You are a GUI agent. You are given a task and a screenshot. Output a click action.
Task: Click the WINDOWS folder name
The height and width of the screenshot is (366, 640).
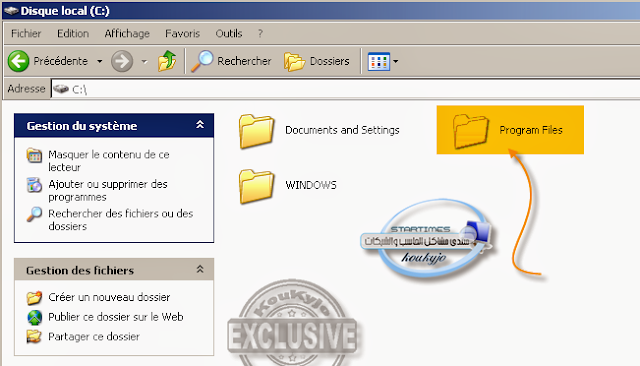(x=311, y=185)
